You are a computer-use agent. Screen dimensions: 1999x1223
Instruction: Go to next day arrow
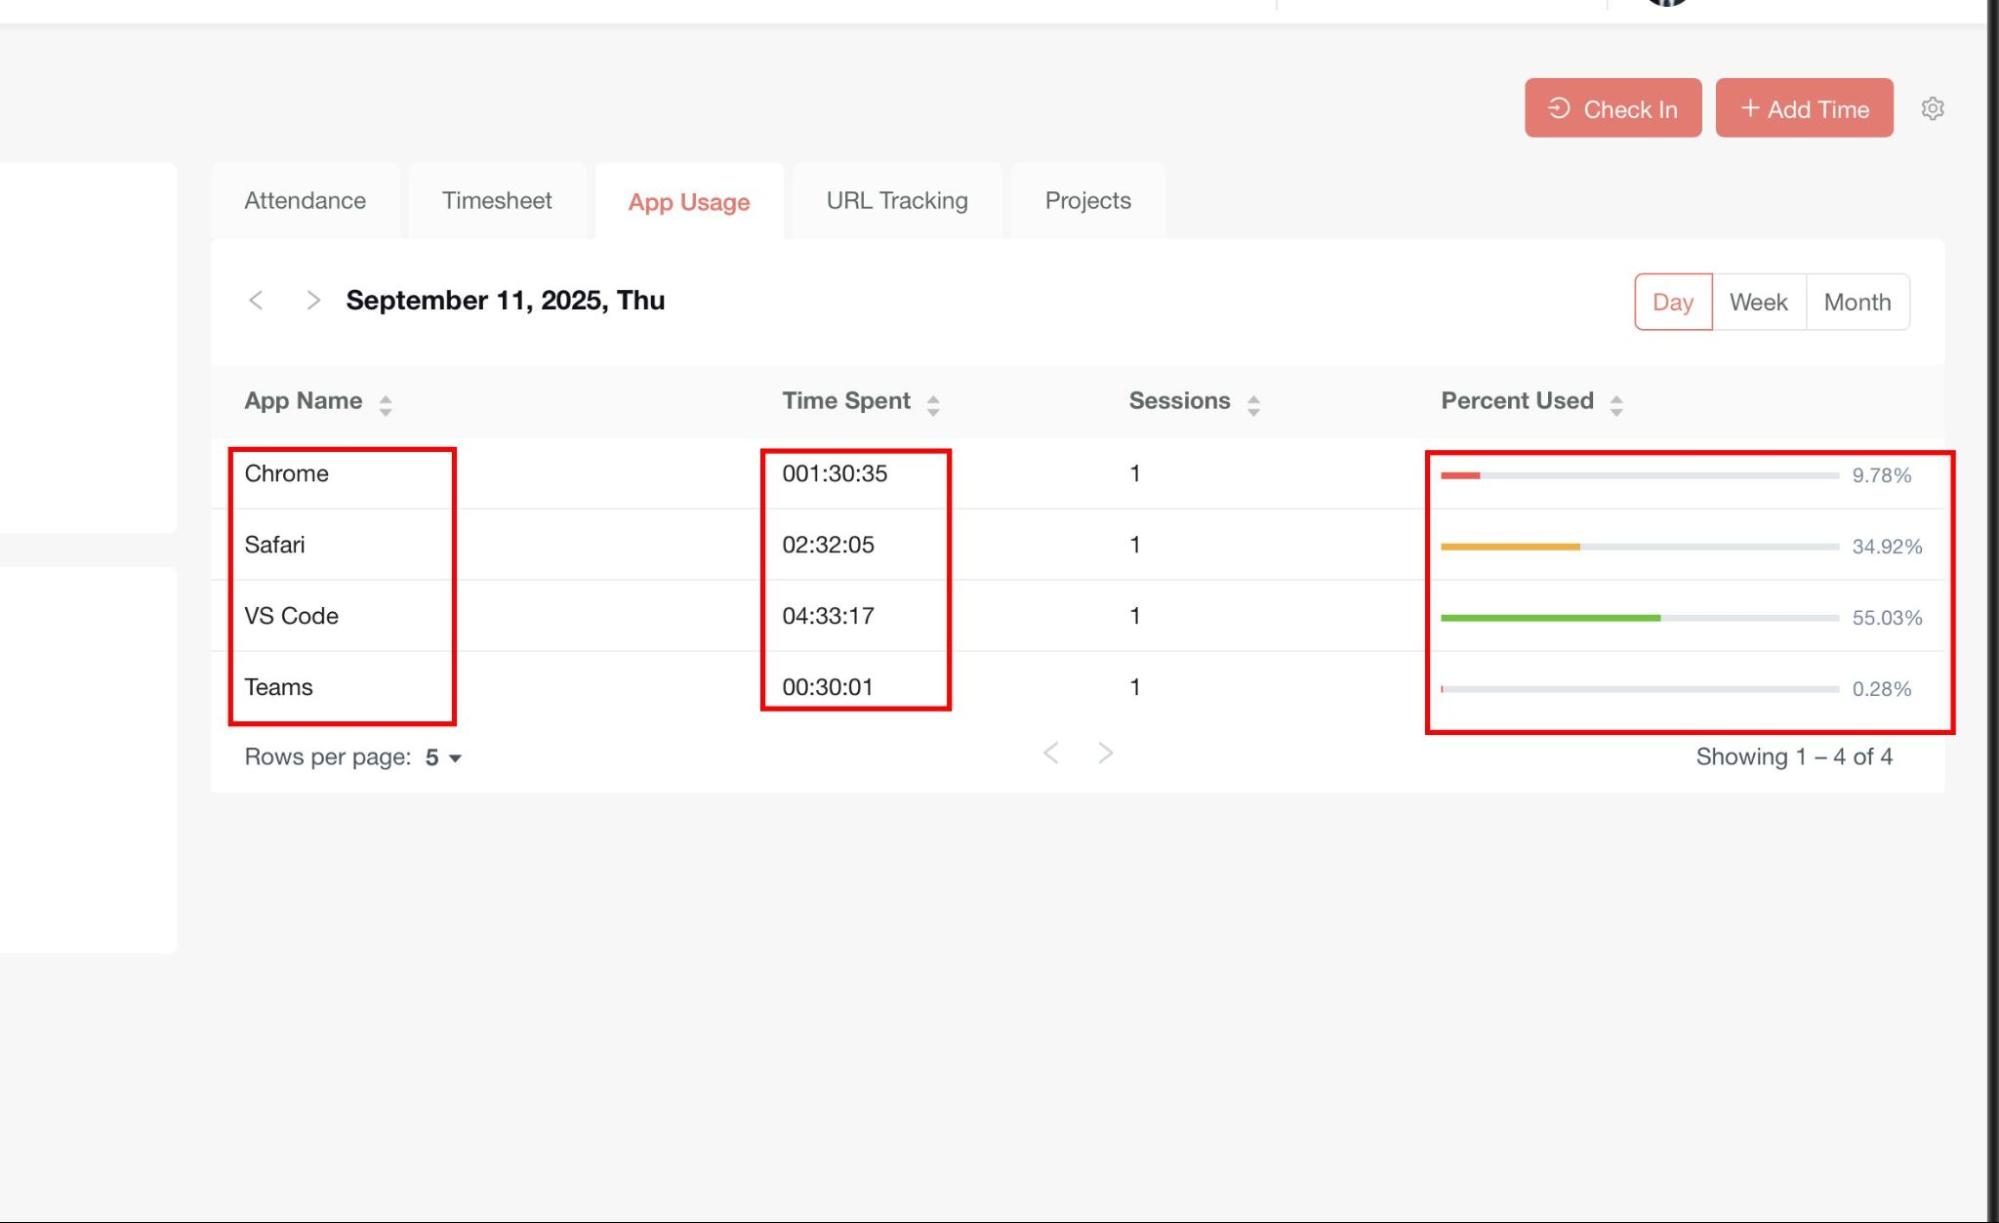click(x=312, y=300)
